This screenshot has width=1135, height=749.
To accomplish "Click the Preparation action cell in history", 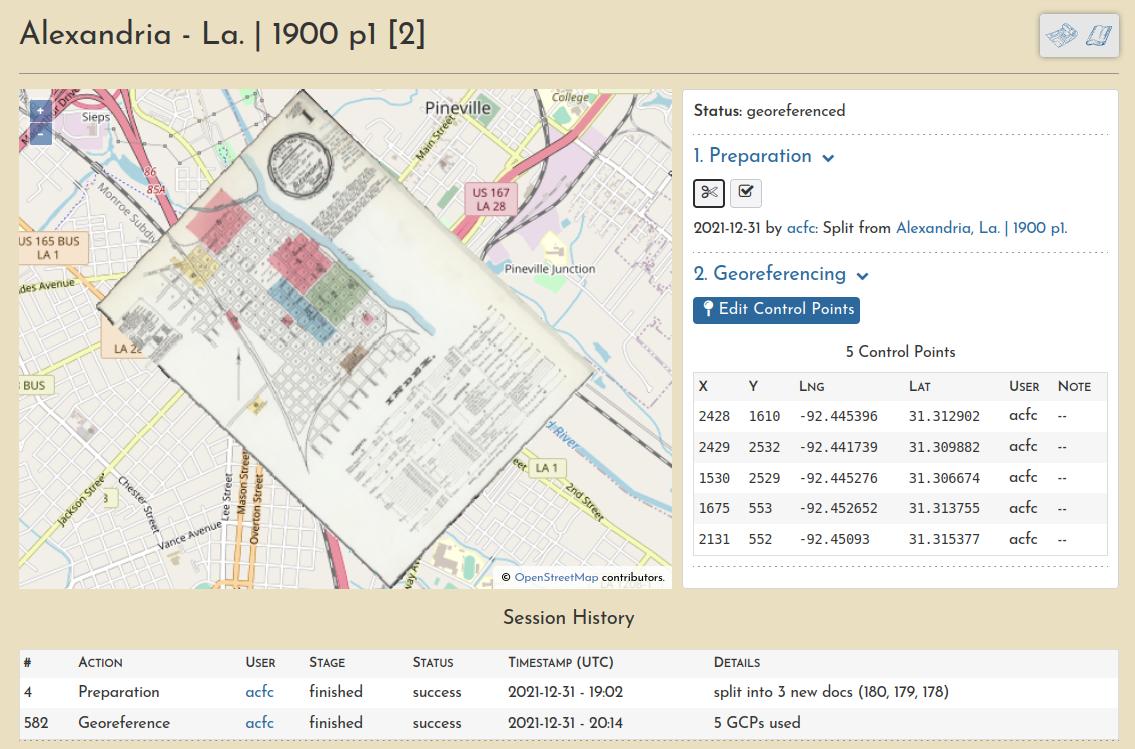I will pos(119,693).
